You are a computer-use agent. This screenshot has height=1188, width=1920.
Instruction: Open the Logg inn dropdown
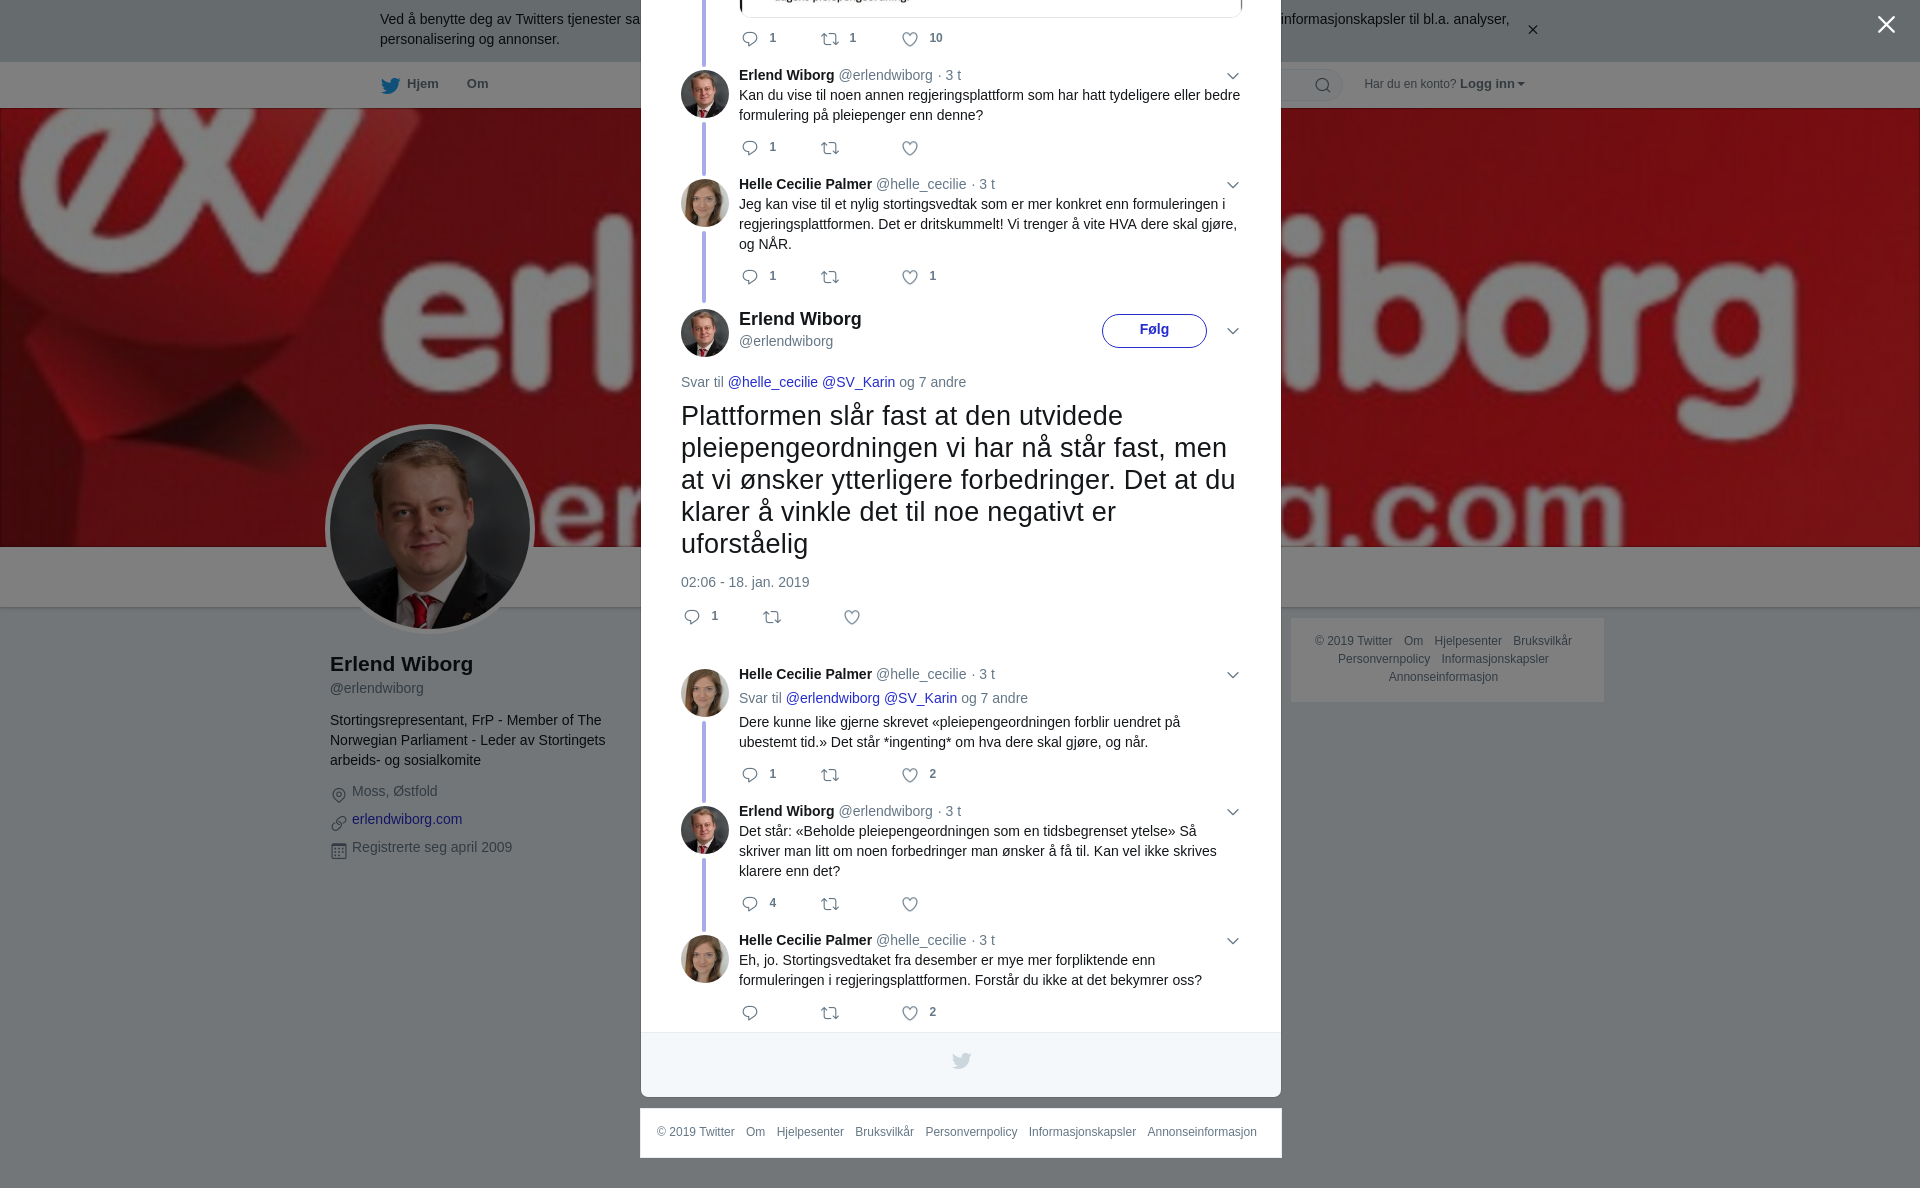click(1491, 84)
